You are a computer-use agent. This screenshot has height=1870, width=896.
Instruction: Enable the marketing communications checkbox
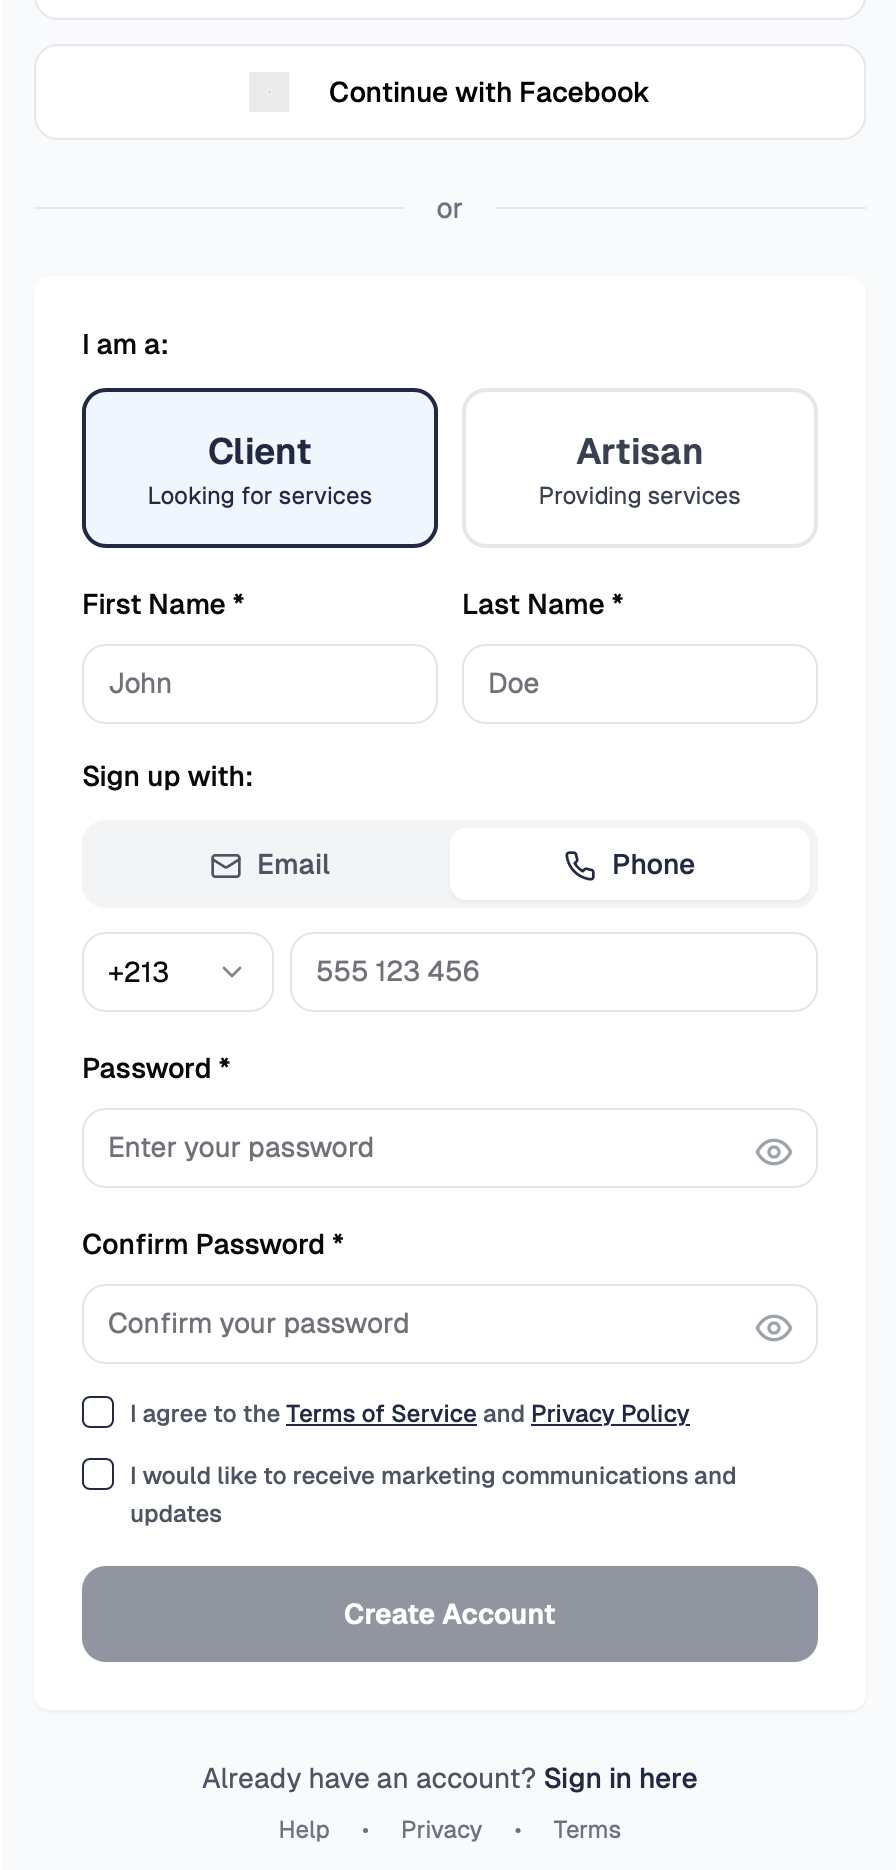click(98, 1474)
